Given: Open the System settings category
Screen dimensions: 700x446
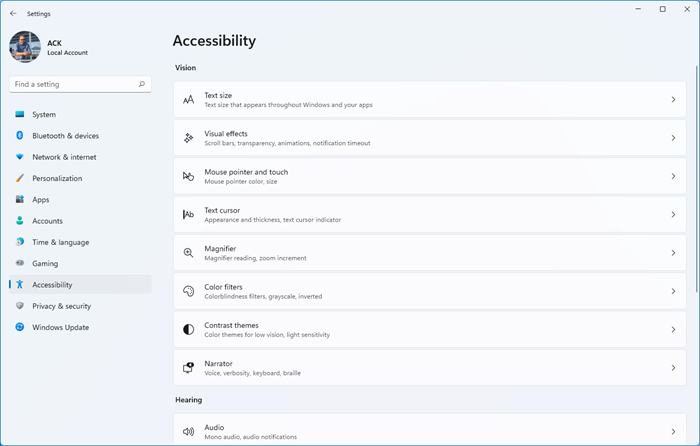Looking at the screenshot, I should click(44, 115).
